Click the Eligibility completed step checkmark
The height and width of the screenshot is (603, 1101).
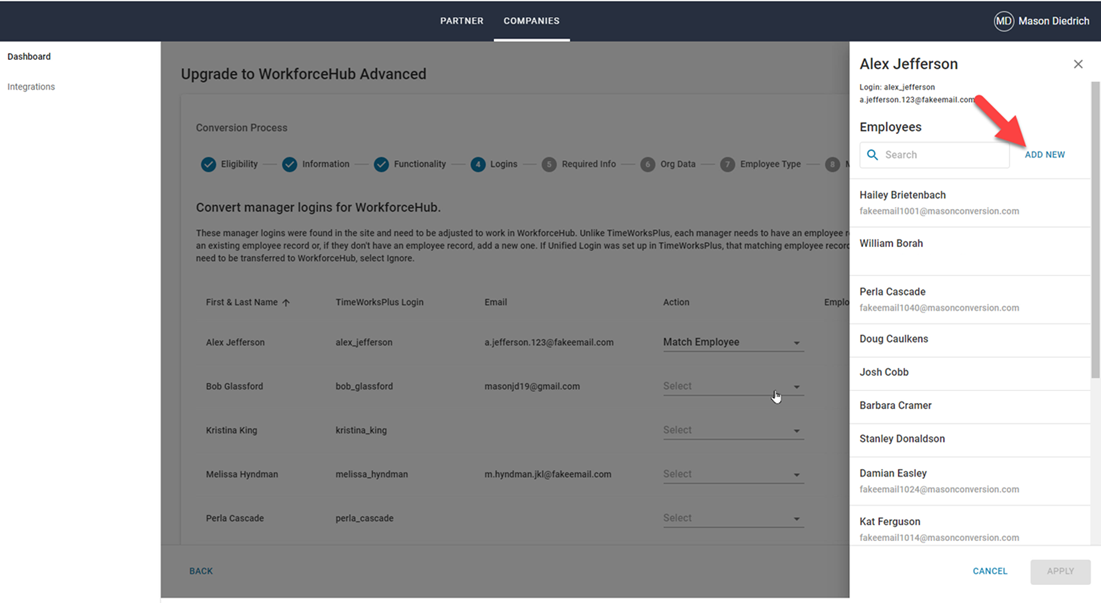pos(209,164)
